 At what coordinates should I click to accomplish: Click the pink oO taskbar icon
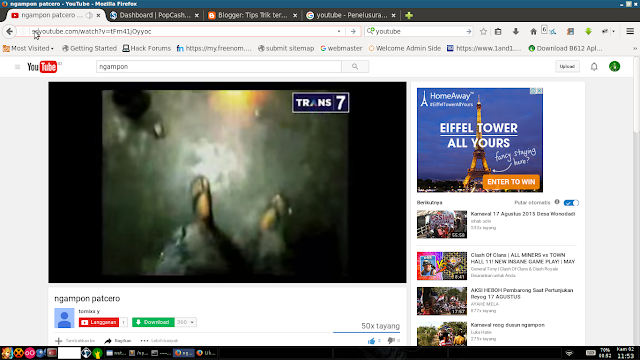(x=29, y=353)
